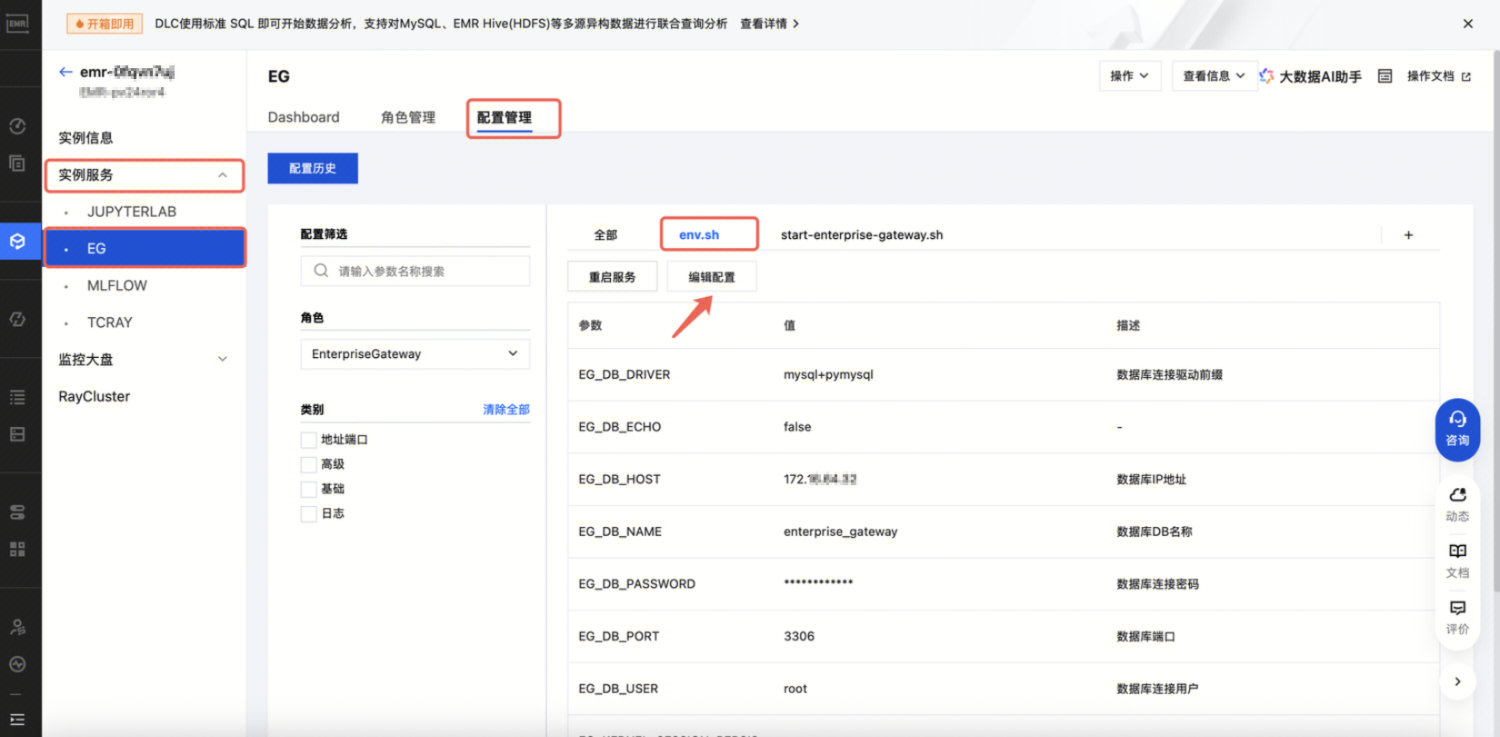Screen dimensions: 1500x737
Task: Click the EG_DB_DRIVER parameter name
Action: (624, 375)
